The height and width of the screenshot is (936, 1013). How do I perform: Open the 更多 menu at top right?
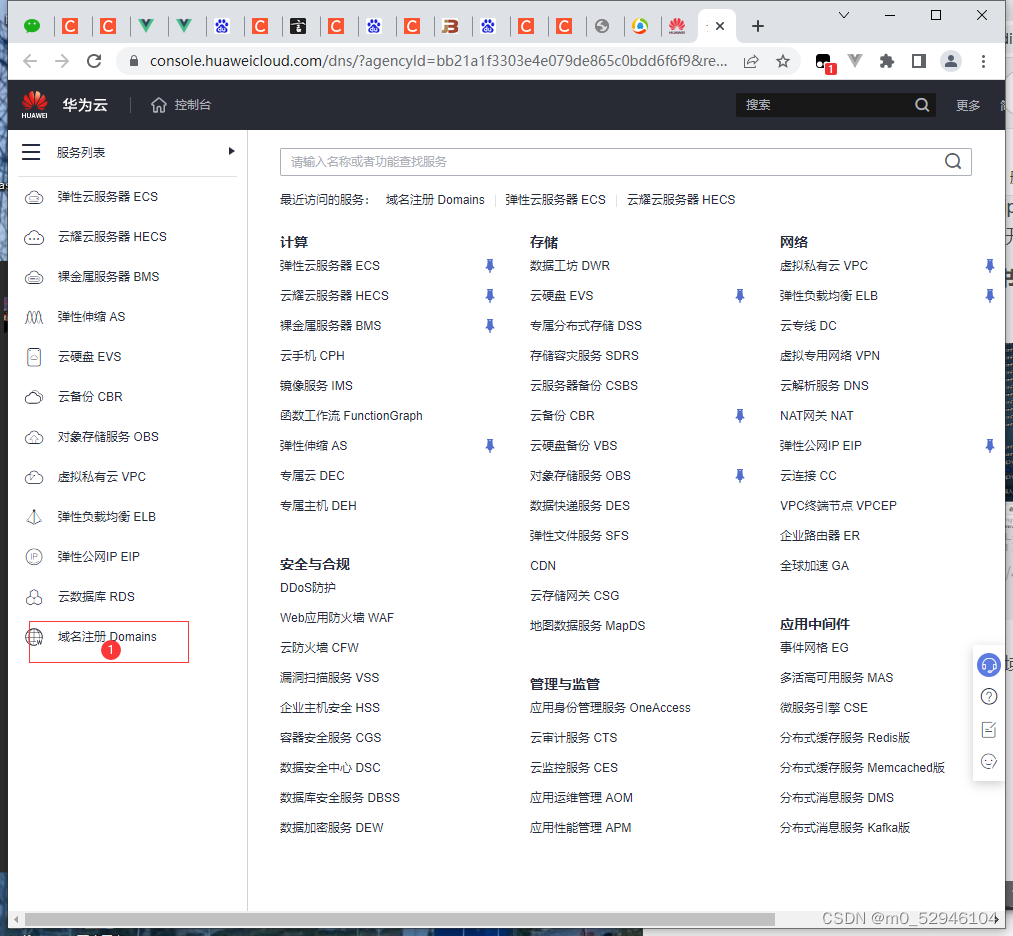click(x=967, y=104)
